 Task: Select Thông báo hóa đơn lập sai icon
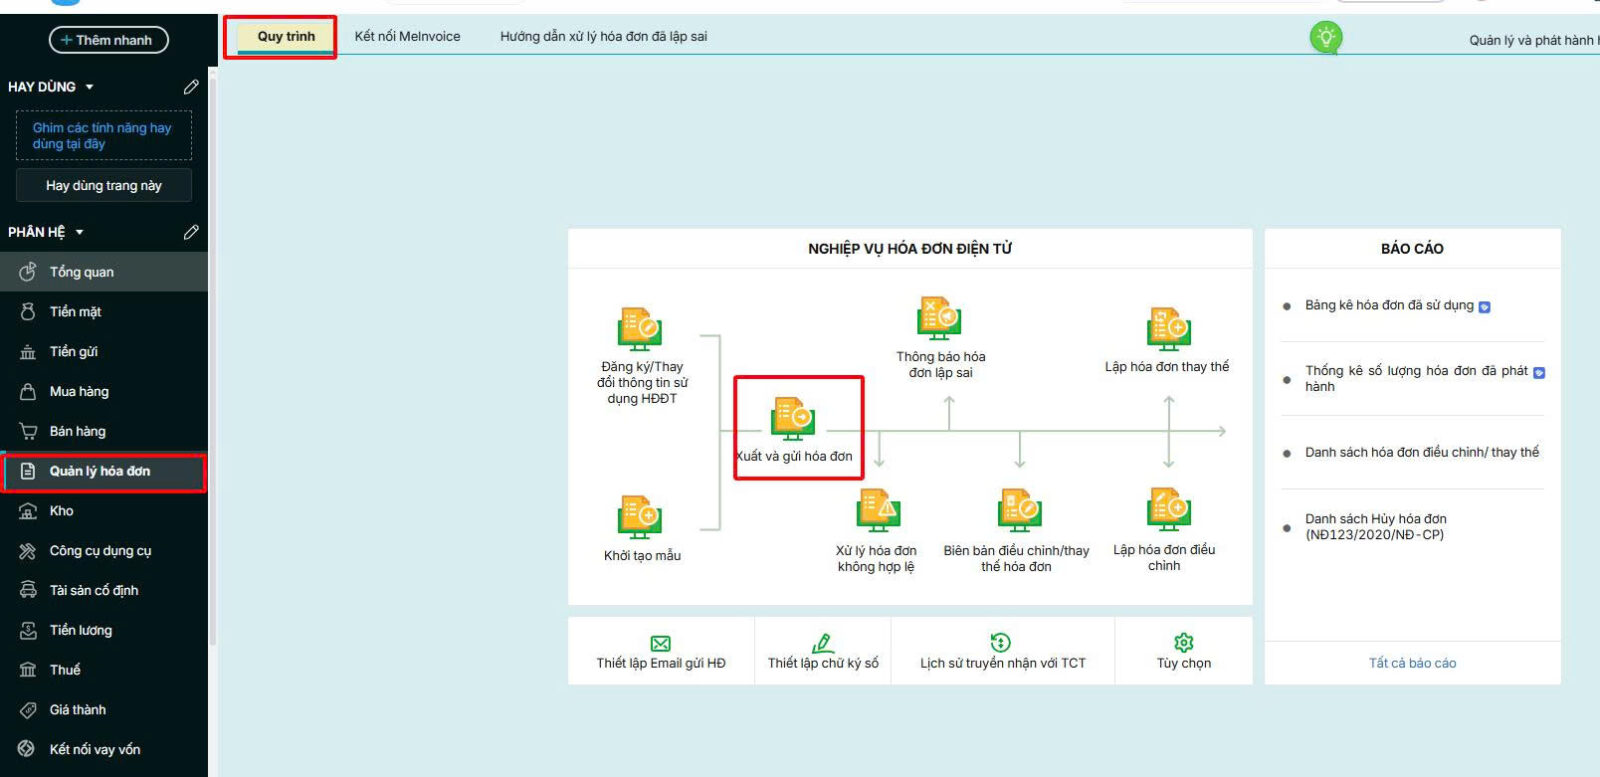point(939,319)
